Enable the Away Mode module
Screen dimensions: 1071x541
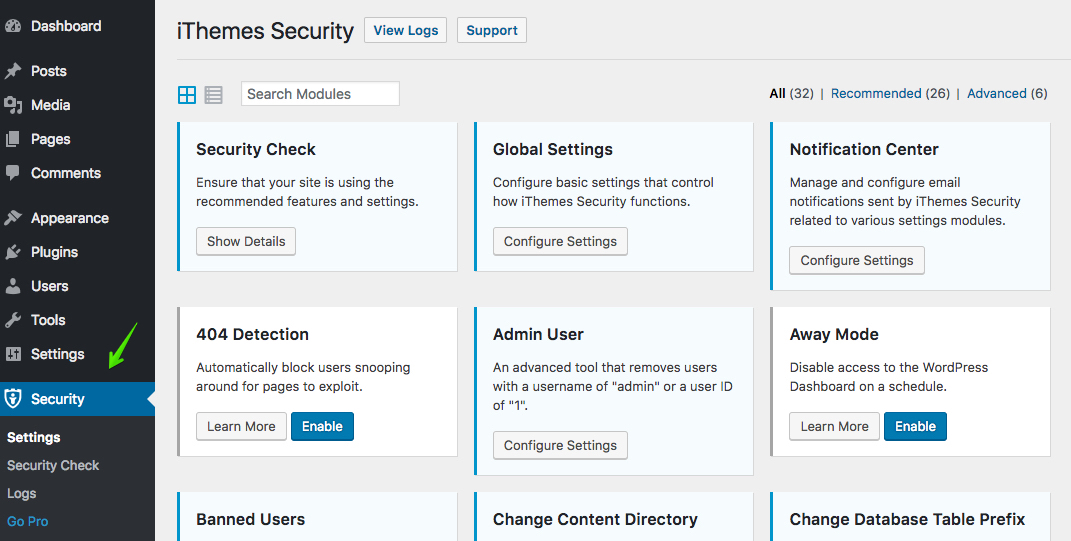pos(915,426)
